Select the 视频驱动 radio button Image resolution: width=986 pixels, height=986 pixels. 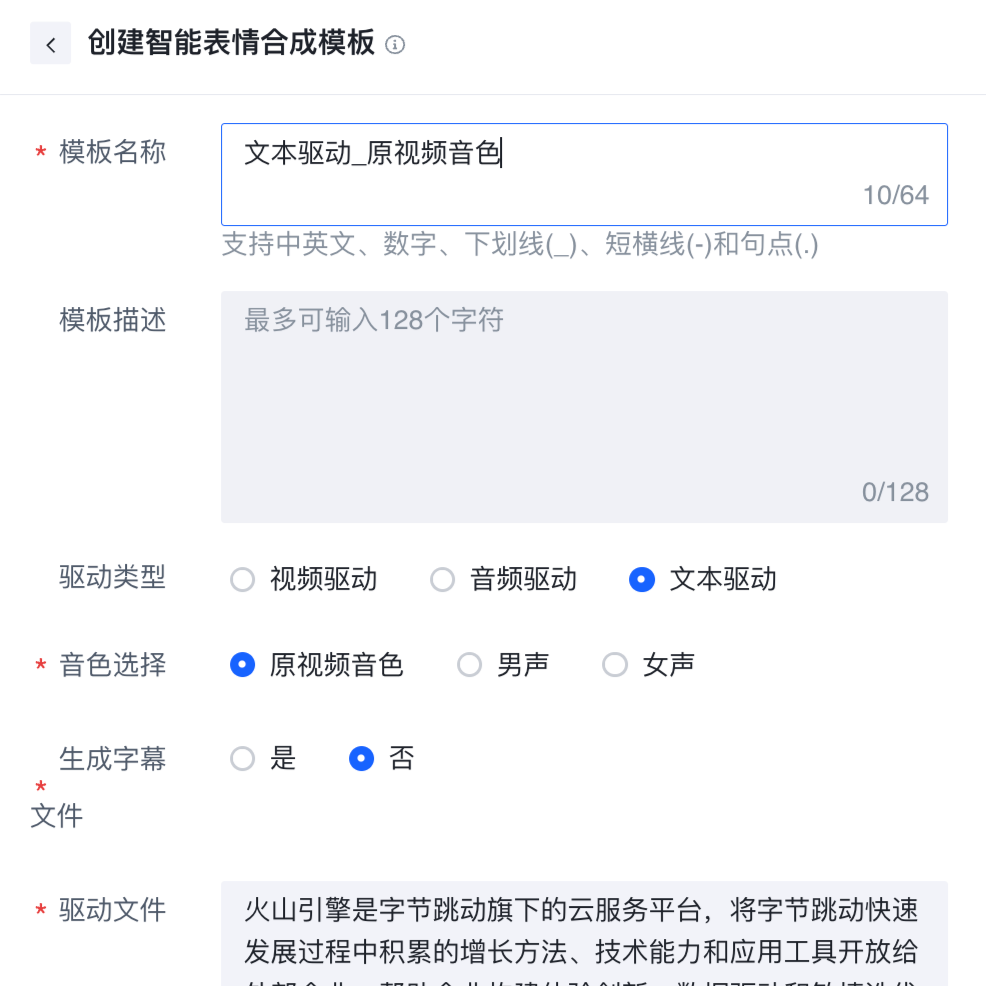click(x=243, y=580)
